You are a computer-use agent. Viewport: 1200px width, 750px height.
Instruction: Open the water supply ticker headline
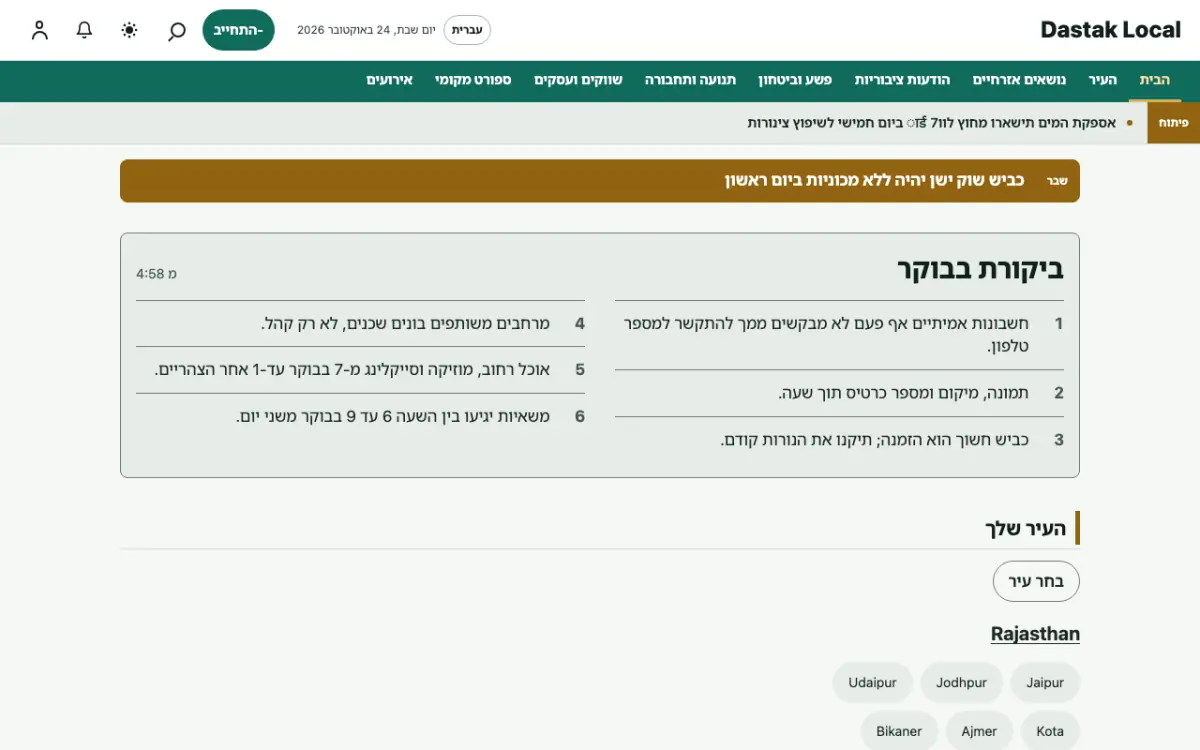point(931,123)
